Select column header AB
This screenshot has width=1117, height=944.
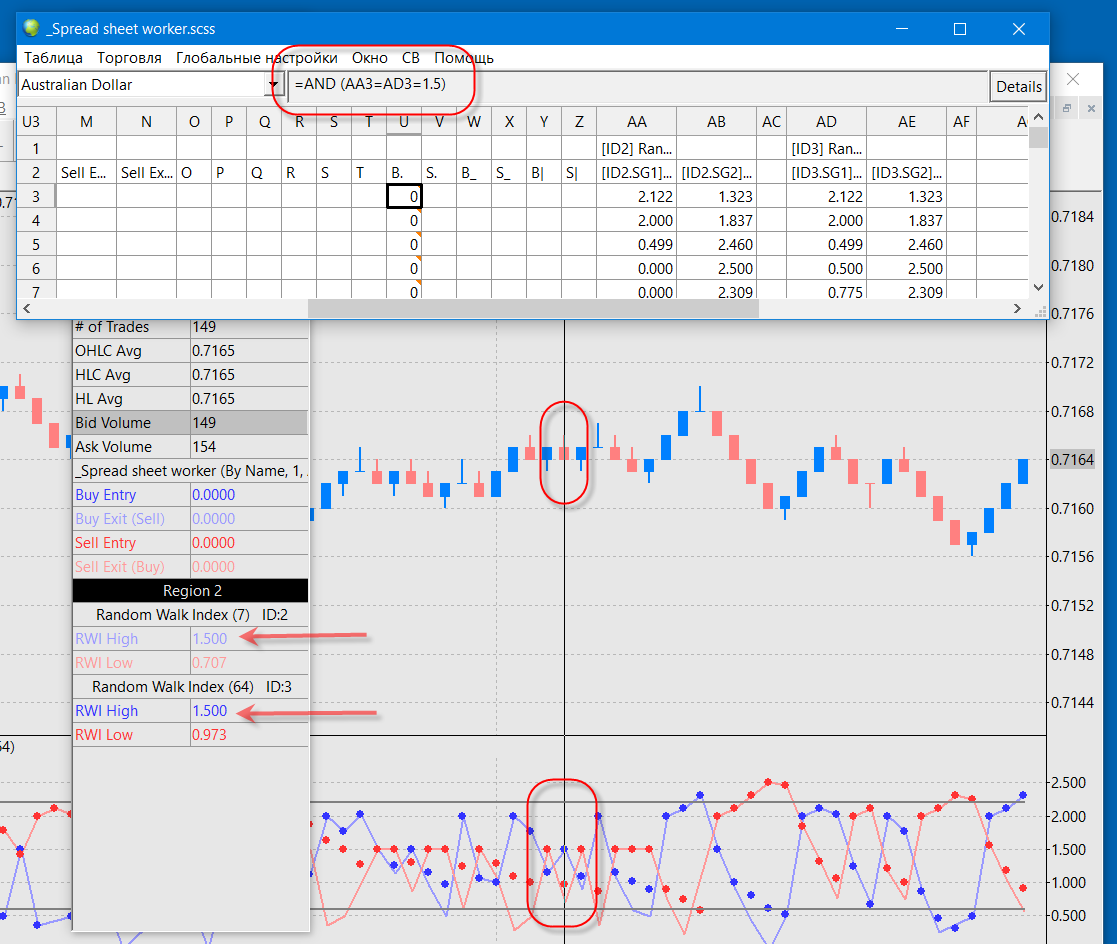pyautogui.click(x=717, y=122)
